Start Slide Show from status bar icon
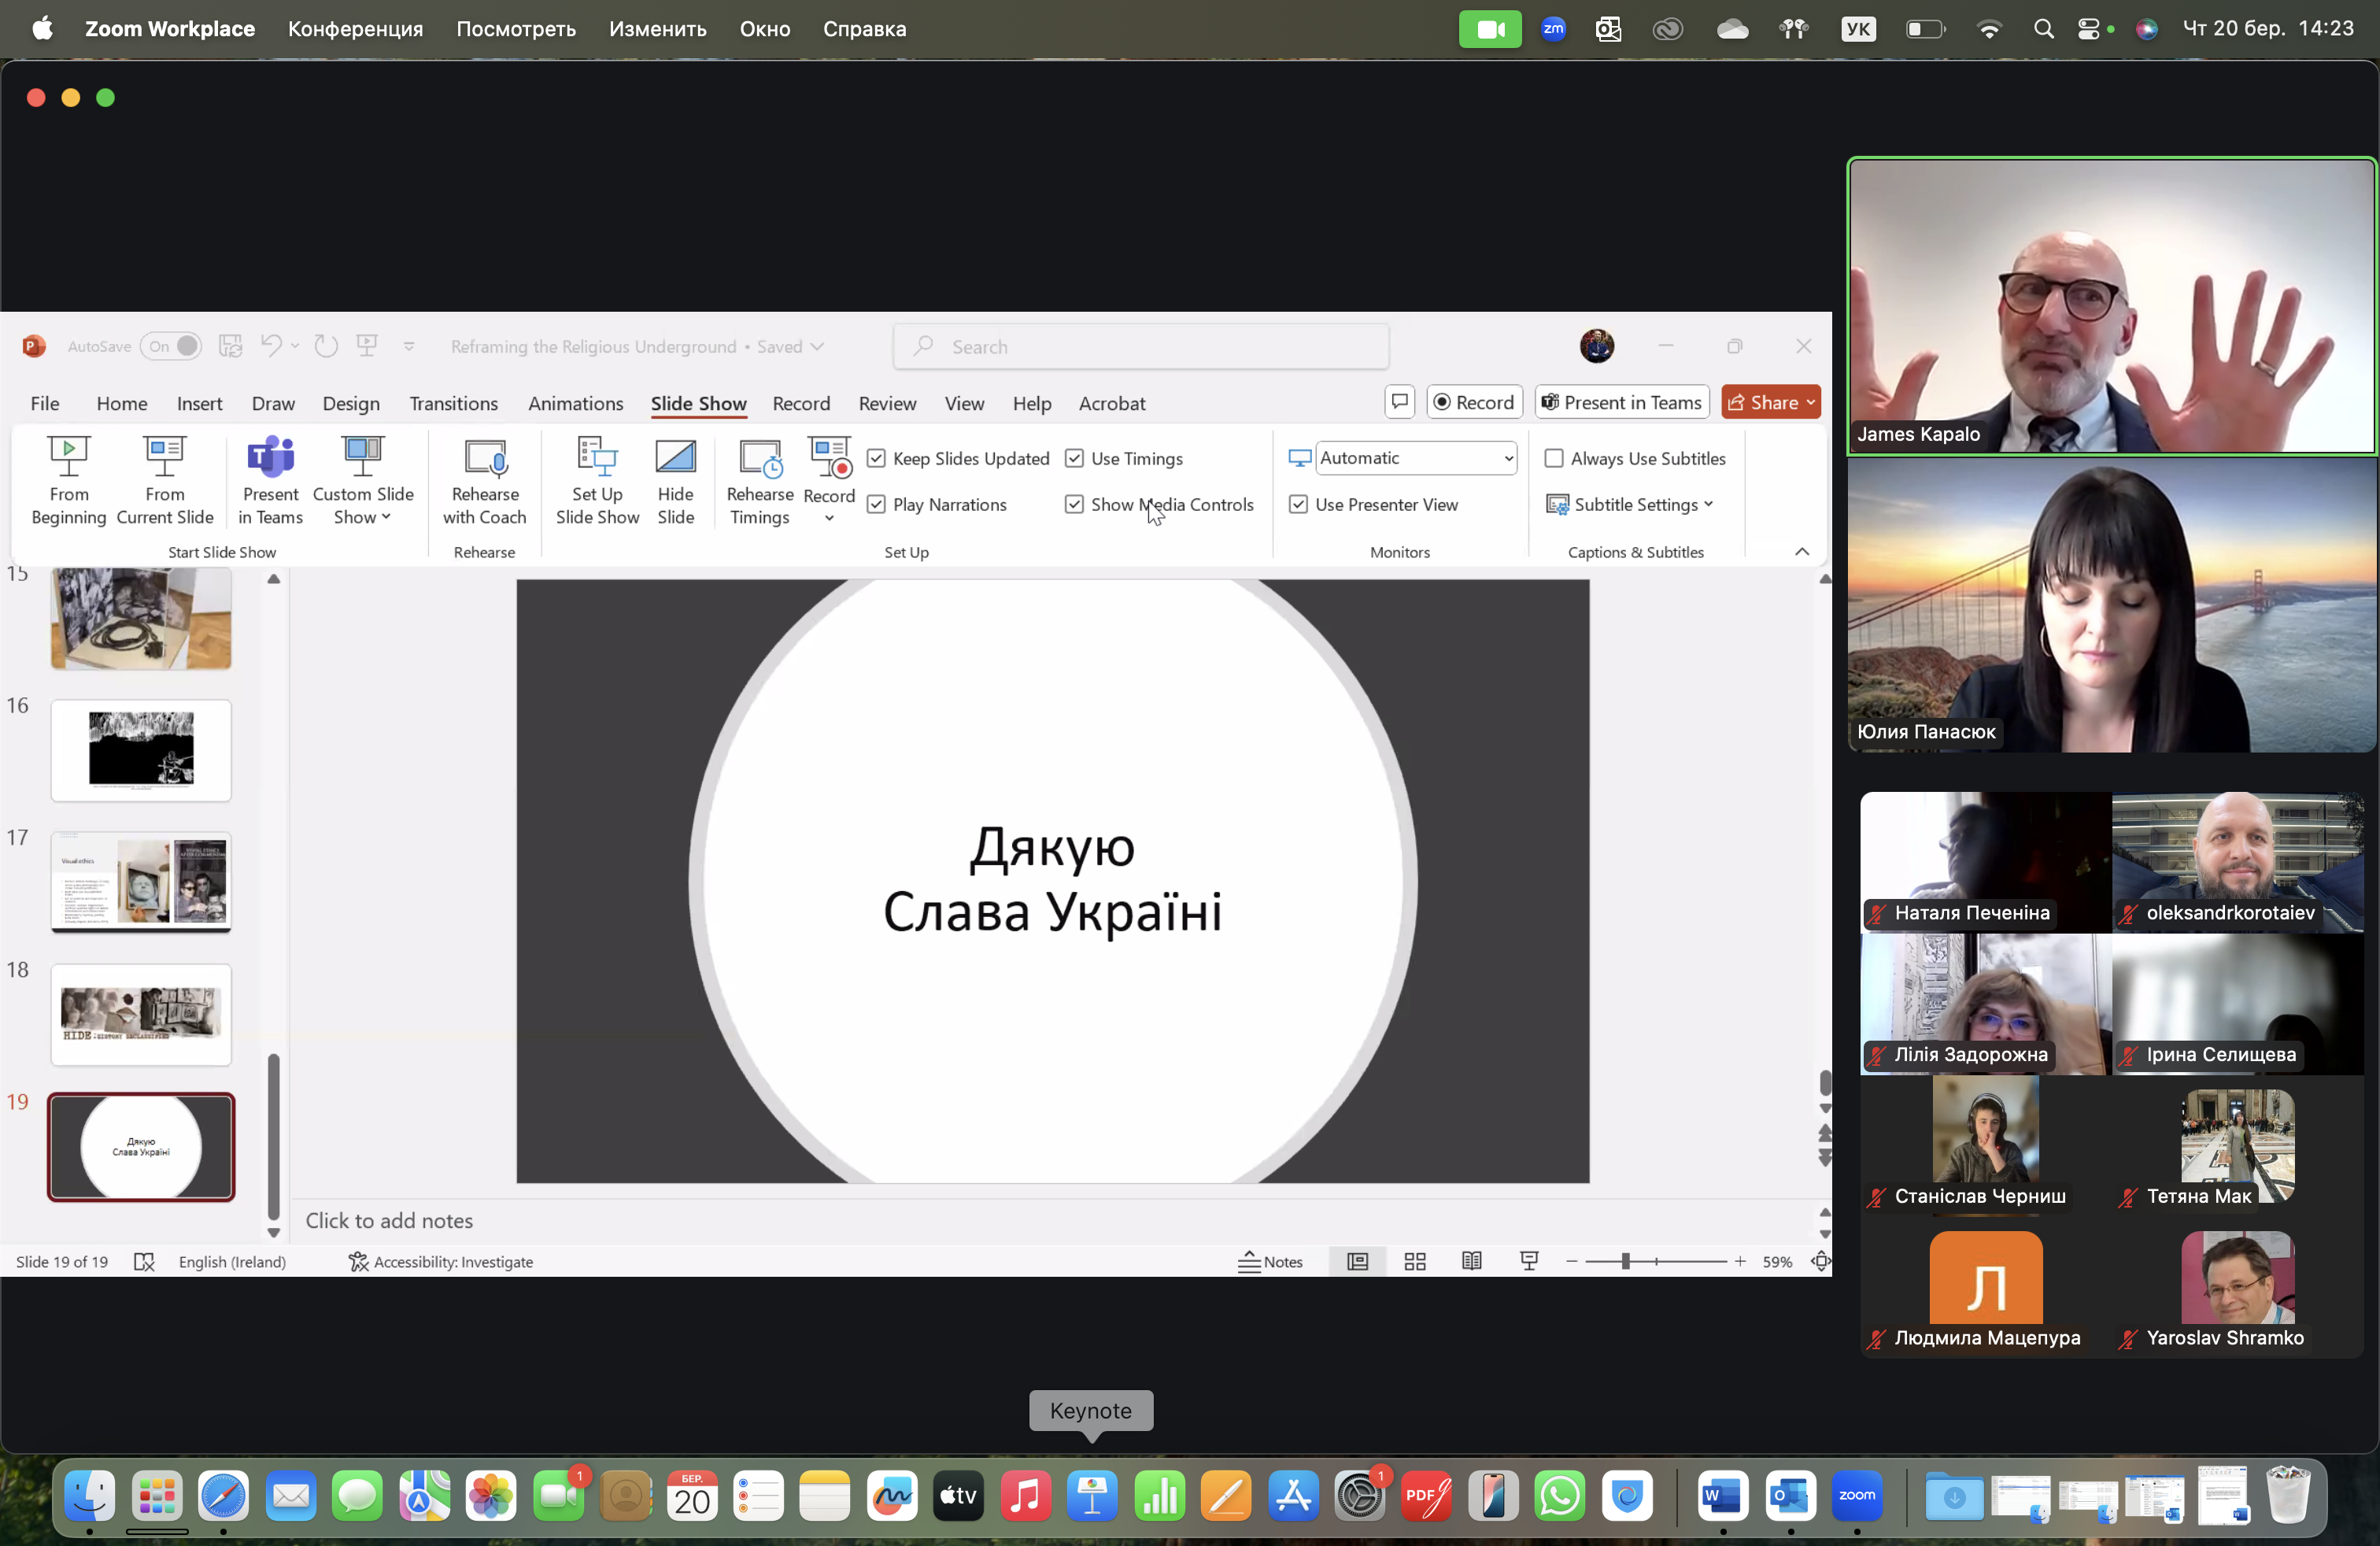This screenshot has width=2380, height=1546. coord(1528,1261)
